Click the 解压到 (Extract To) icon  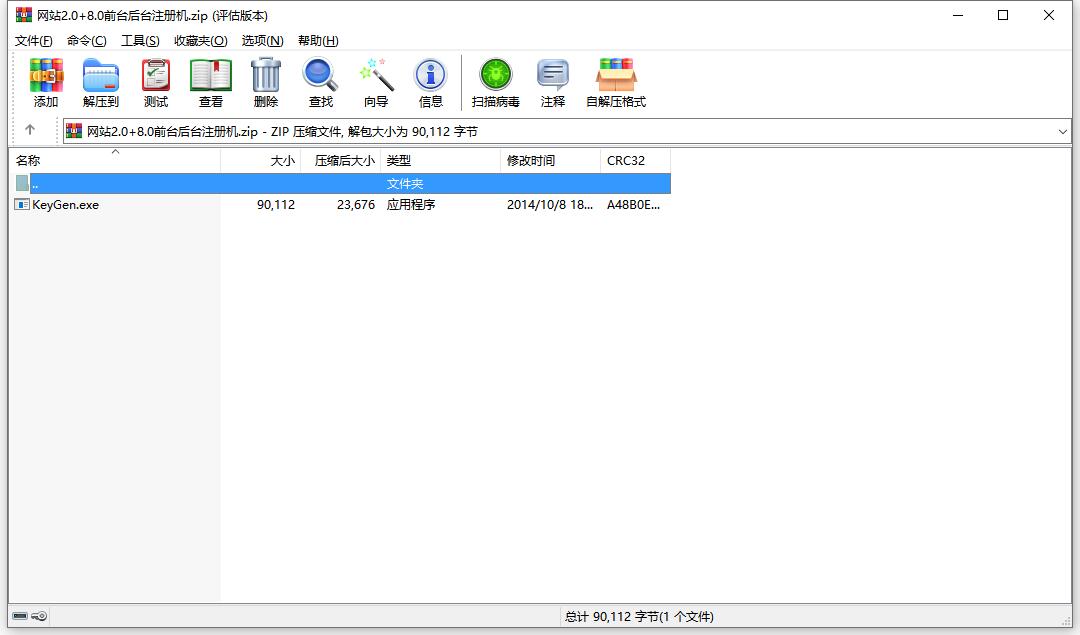[101, 82]
